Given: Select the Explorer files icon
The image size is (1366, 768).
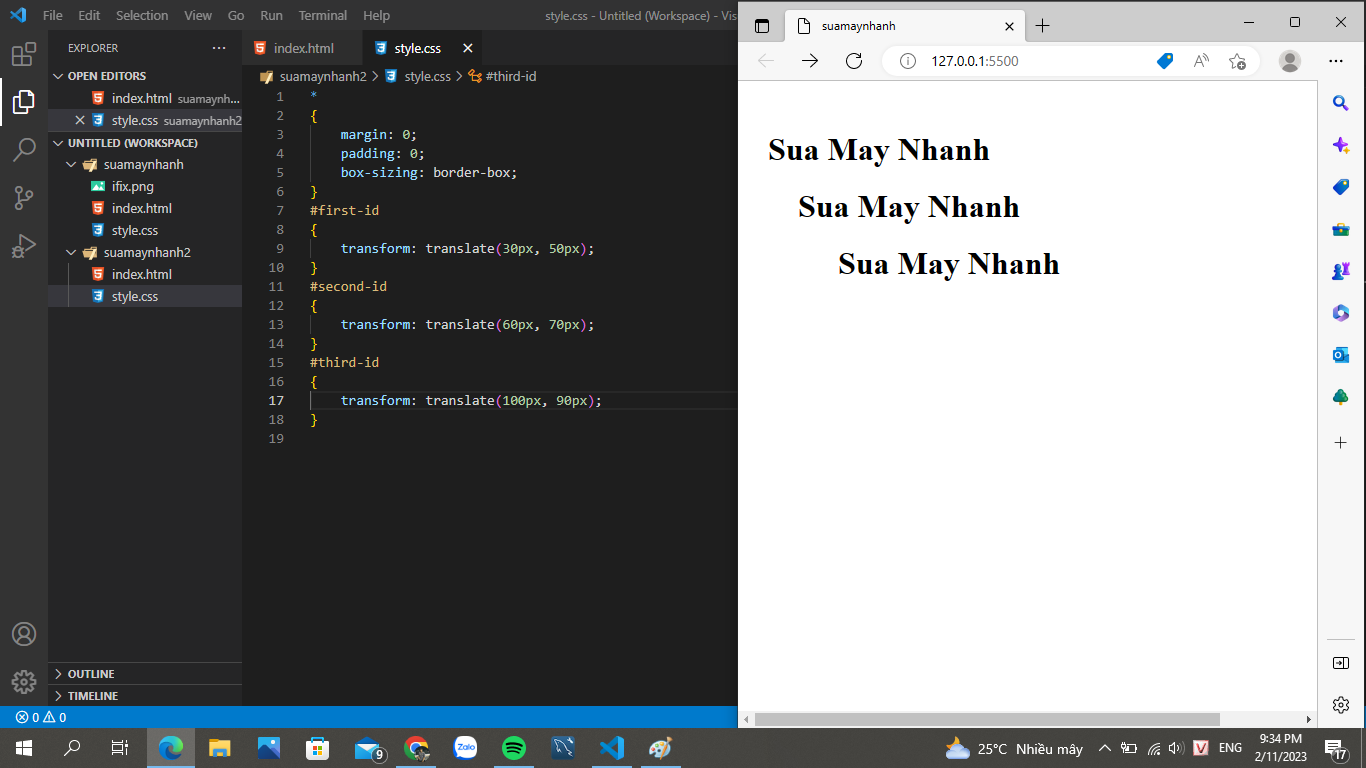Looking at the screenshot, I should coord(24,102).
